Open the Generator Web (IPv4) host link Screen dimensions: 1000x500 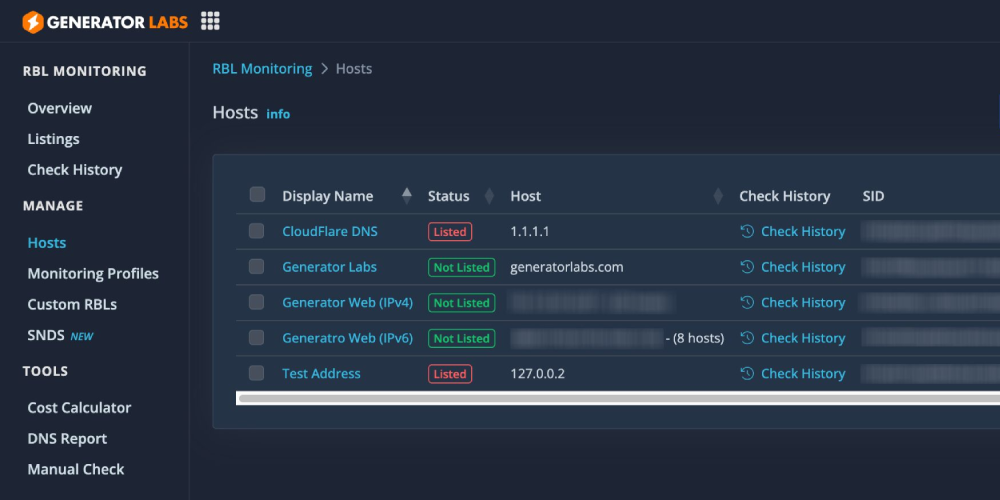coord(348,303)
